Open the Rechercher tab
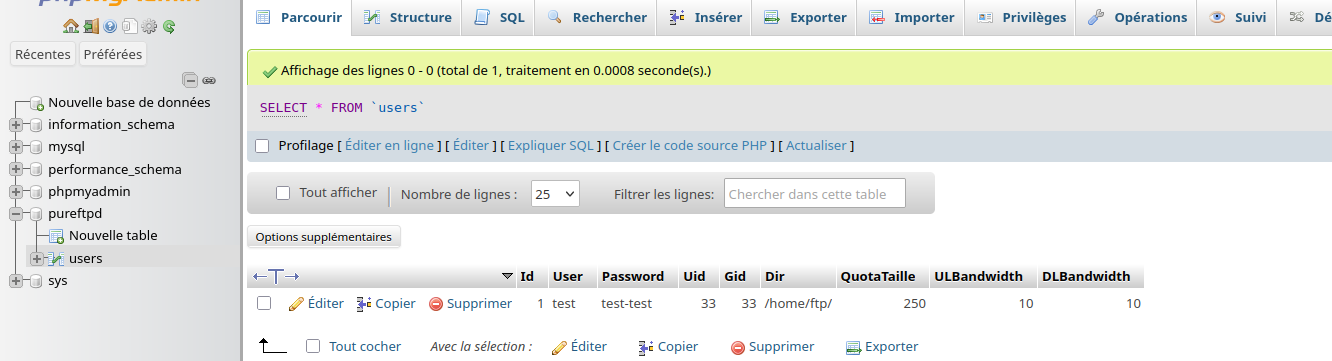1332x361 pixels. (x=596, y=18)
